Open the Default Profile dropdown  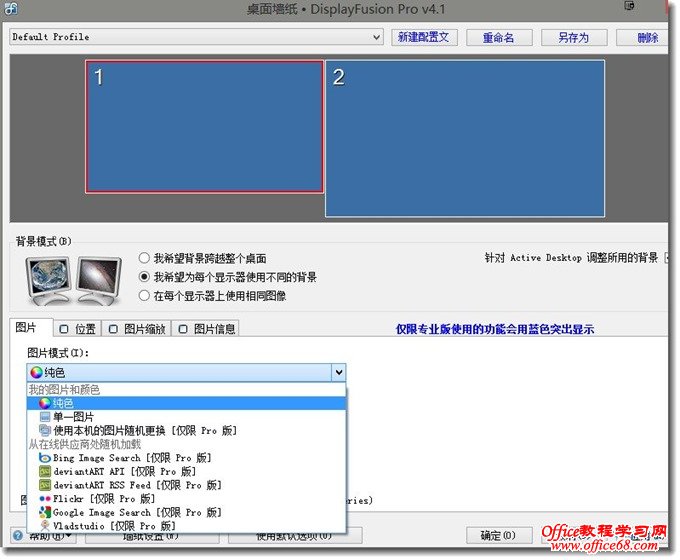(x=196, y=37)
